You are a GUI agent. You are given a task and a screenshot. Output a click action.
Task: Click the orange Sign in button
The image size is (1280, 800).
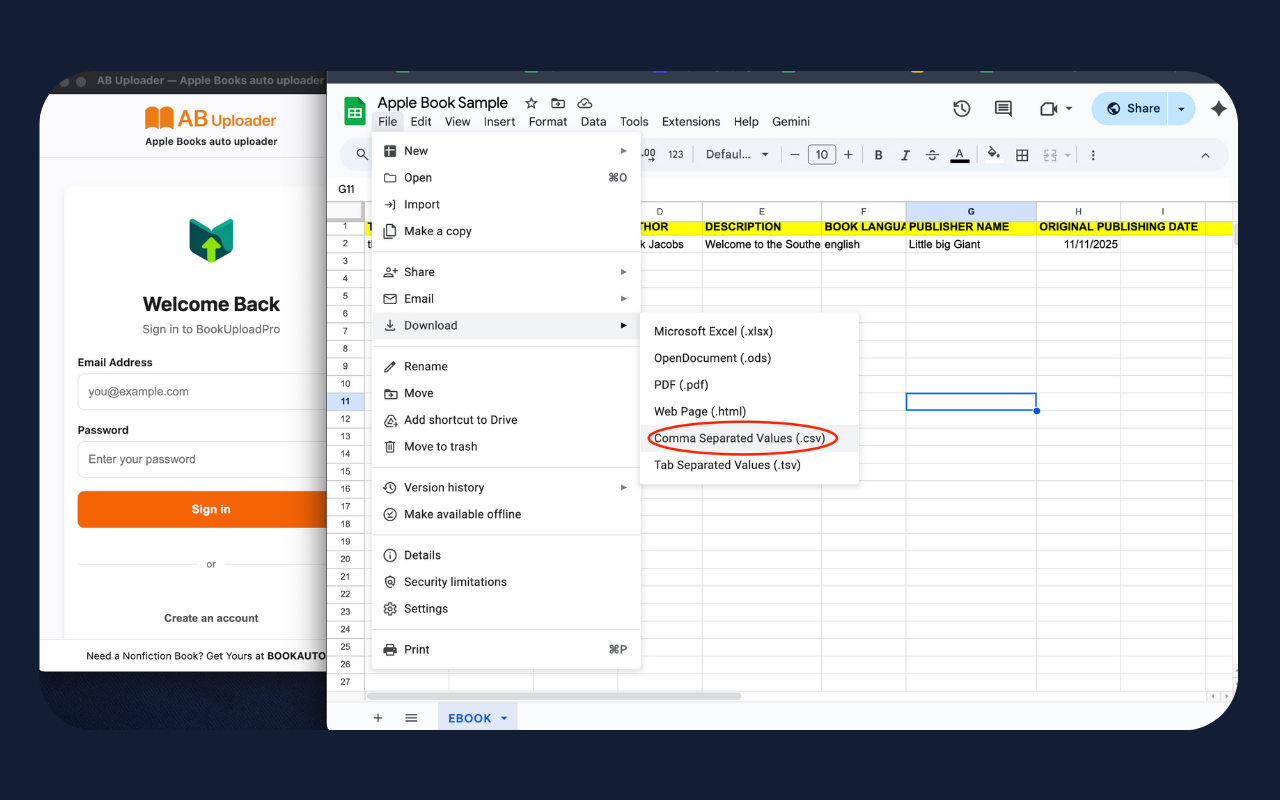[202, 509]
